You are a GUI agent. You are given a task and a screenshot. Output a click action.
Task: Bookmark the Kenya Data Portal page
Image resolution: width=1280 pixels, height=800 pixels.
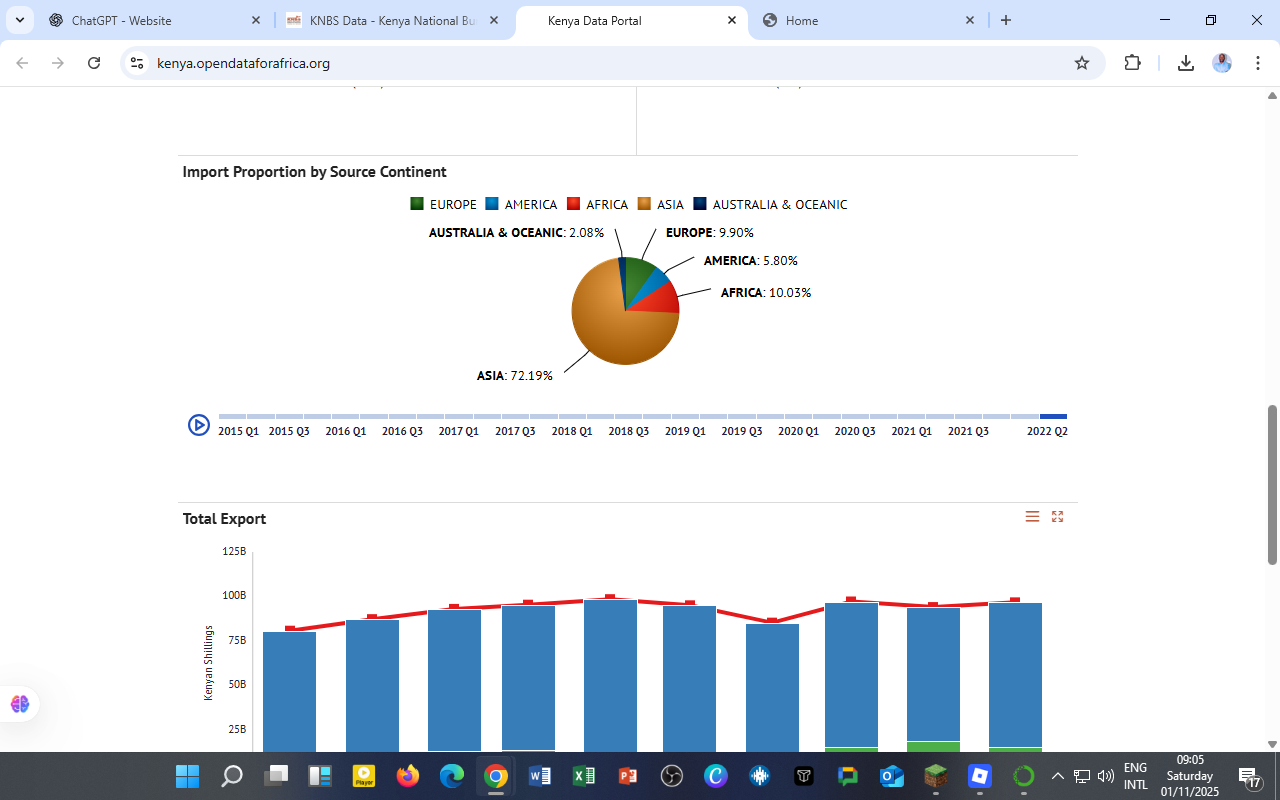click(1081, 62)
